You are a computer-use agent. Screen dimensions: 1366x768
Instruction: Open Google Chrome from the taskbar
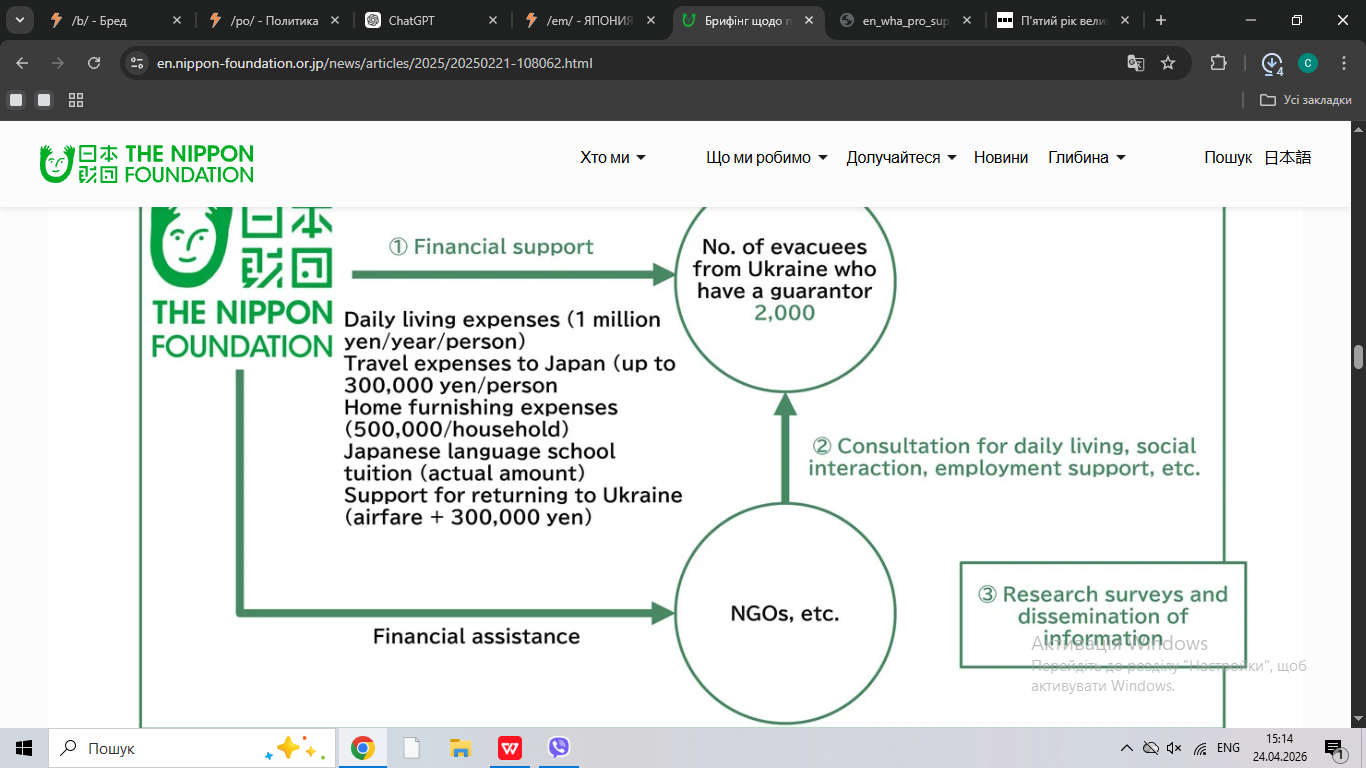[363, 748]
